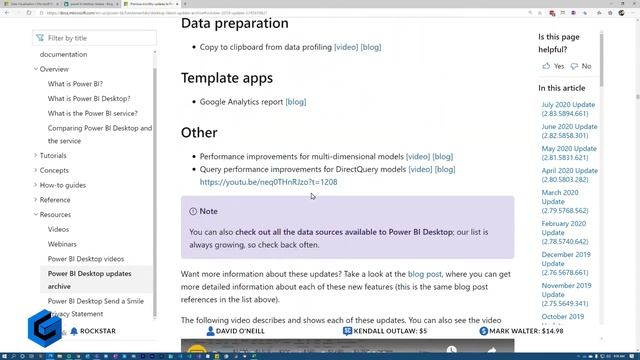The width and height of the screenshot is (640, 360).
Task: Open What is Power BI Desktop? page
Action: [x=89, y=98]
